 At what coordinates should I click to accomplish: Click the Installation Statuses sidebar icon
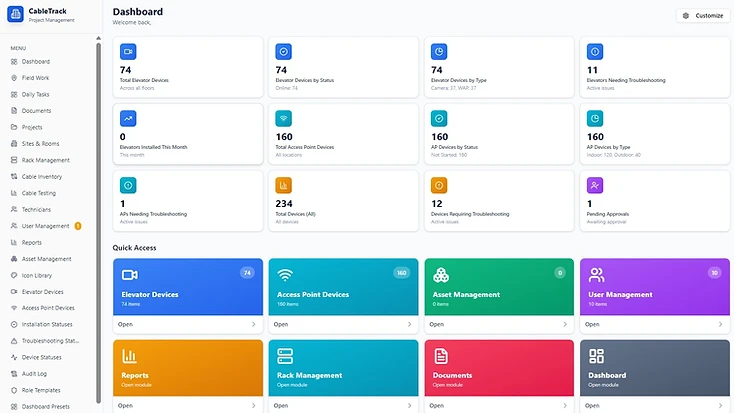click(14, 324)
